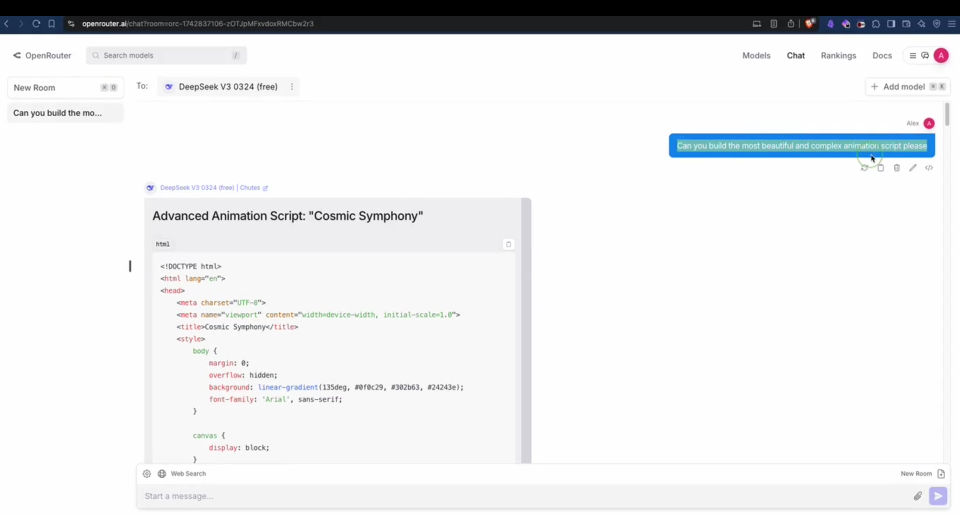This screenshot has width=960, height=516.
Task: Reload the page with the refresh icon
Action: click(x=36, y=24)
